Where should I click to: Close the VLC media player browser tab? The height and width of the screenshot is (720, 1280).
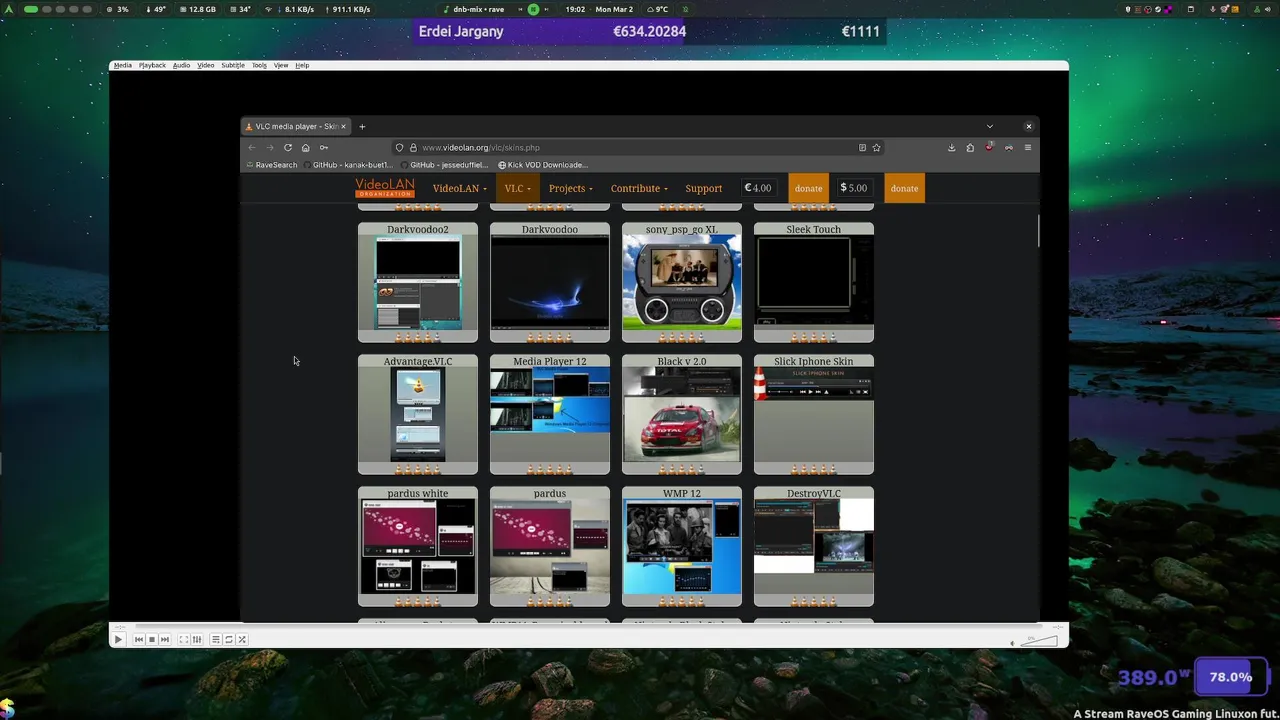343,126
